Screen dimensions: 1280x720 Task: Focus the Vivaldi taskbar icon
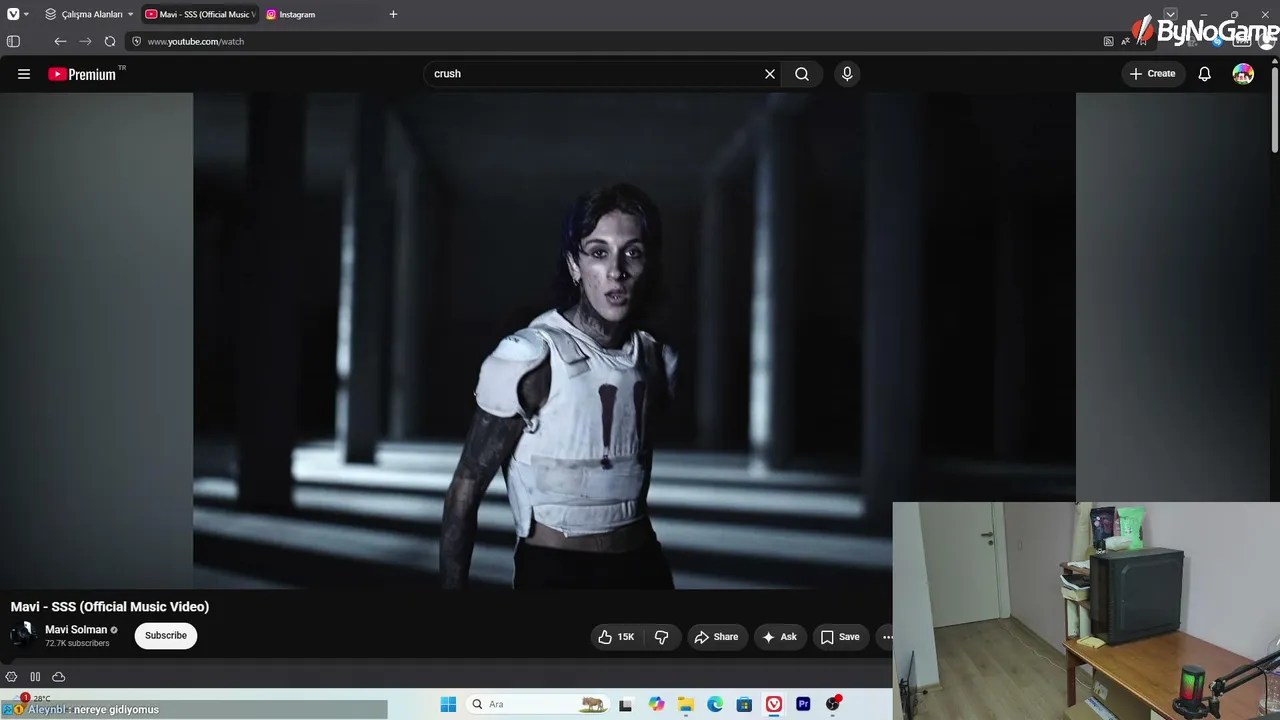coord(774,704)
